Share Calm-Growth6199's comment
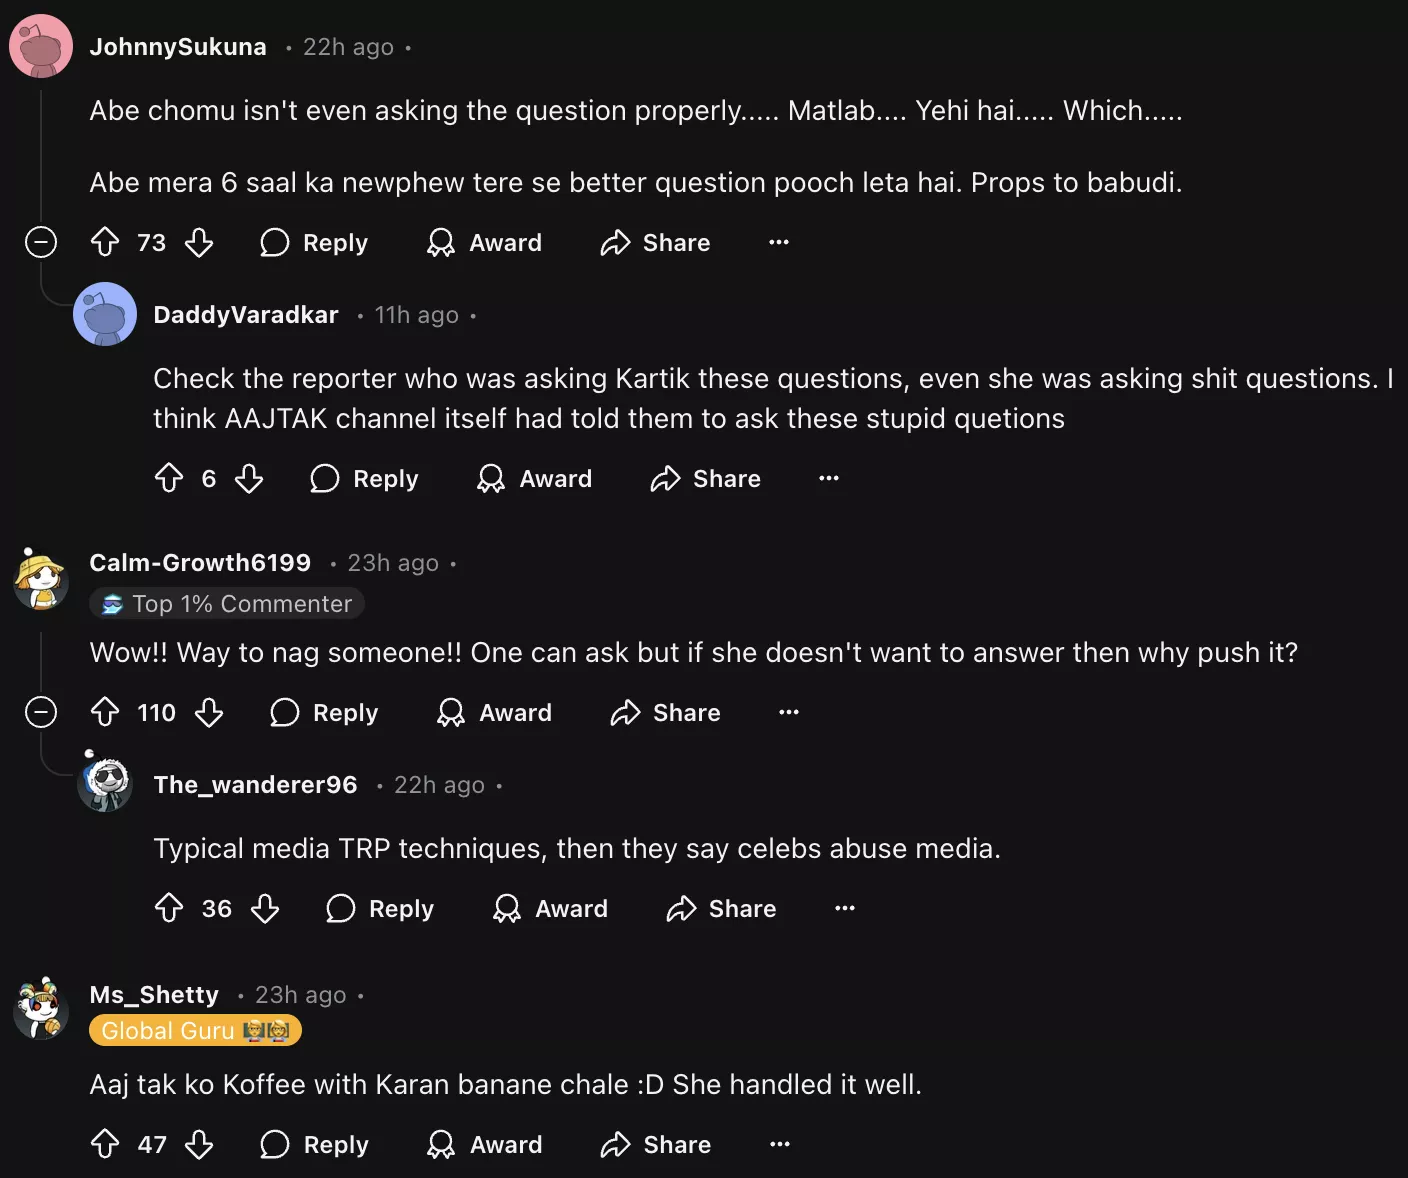Image resolution: width=1408 pixels, height=1178 pixels. pyautogui.click(x=666, y=712)
